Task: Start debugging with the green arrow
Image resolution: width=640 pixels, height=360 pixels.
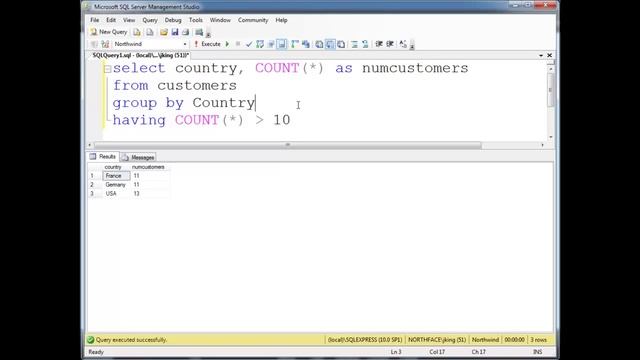Action: 227,44
